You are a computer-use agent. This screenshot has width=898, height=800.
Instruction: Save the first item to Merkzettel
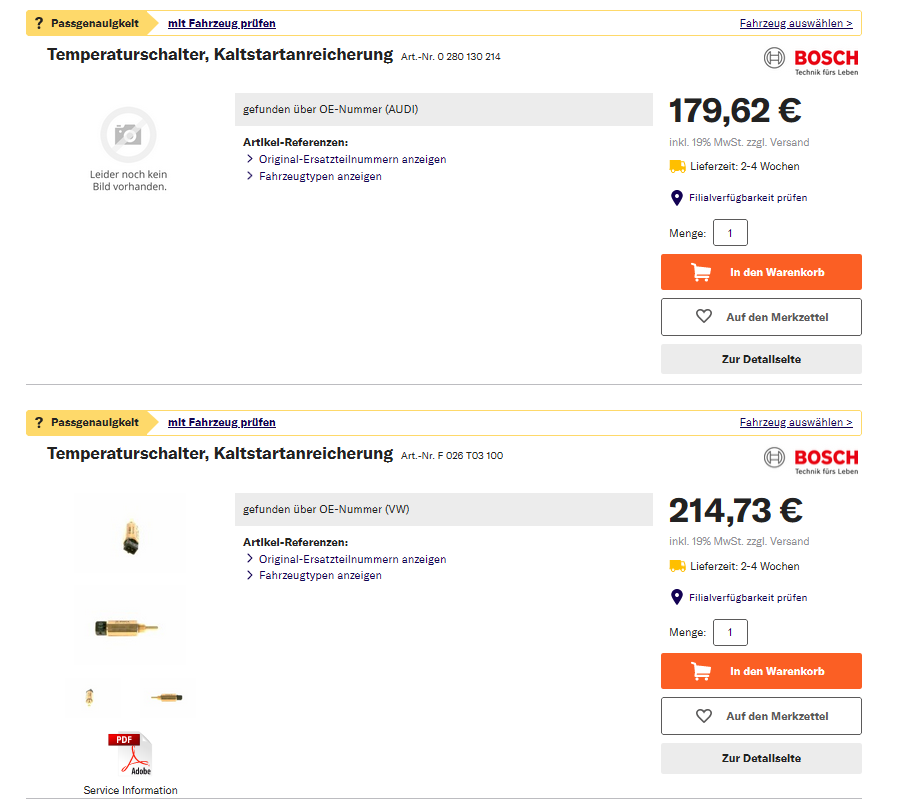[761, 317]
